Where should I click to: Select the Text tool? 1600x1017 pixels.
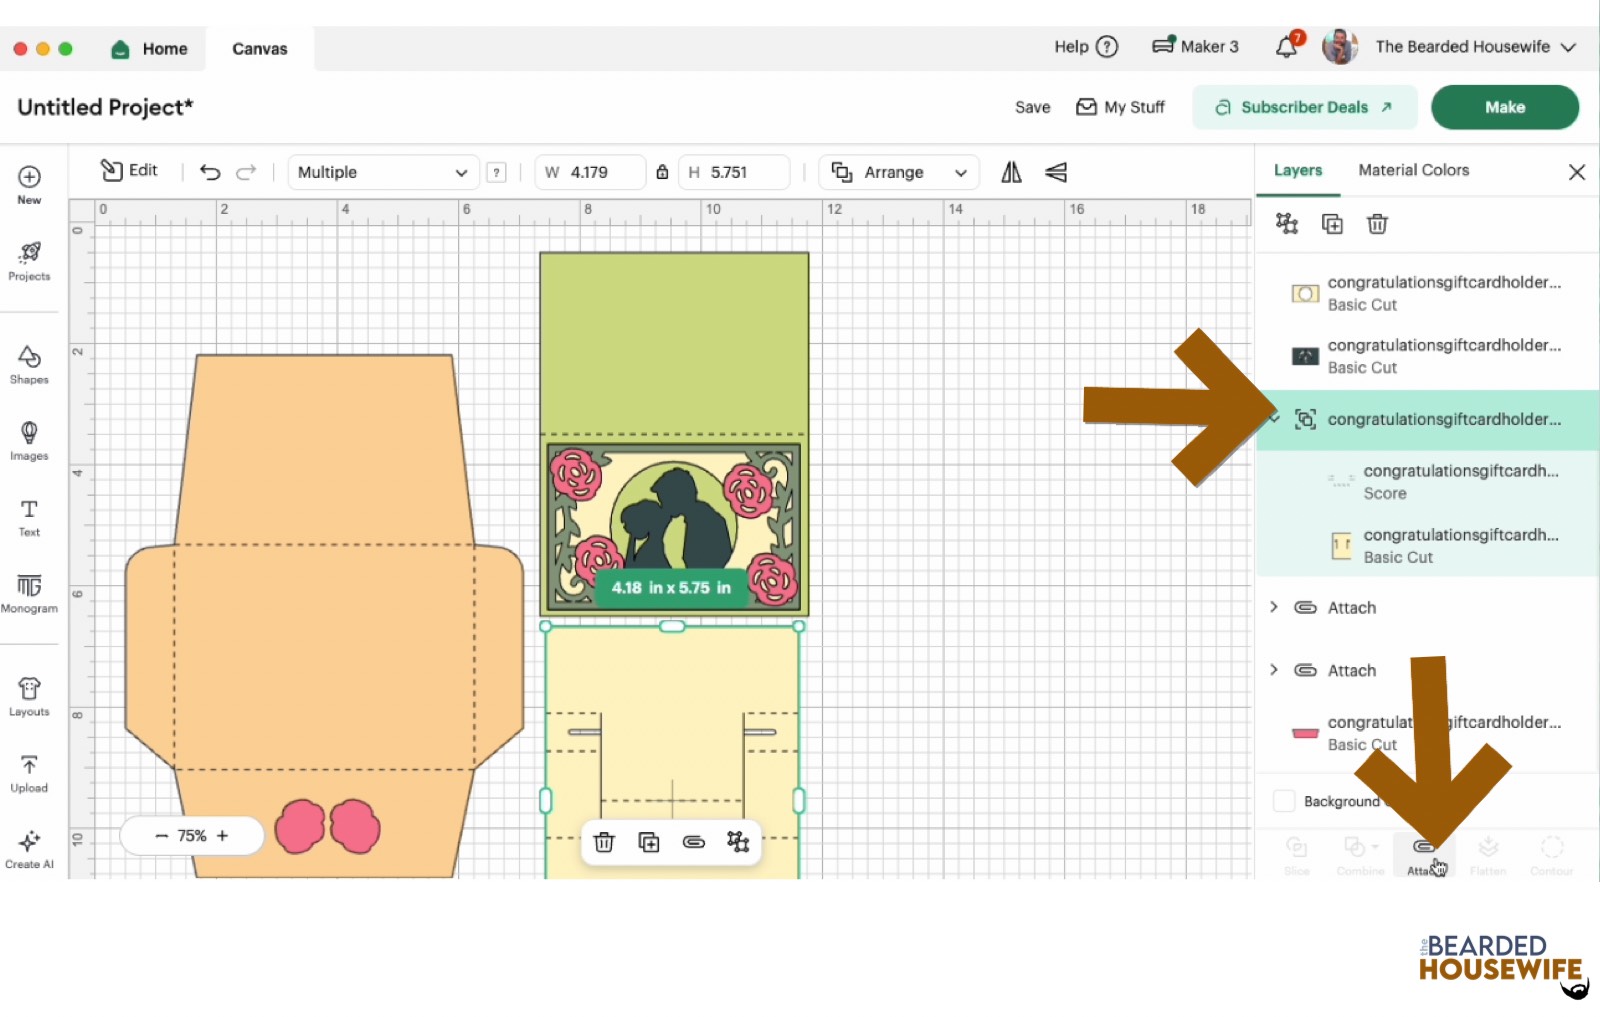(x=29, y=517)
